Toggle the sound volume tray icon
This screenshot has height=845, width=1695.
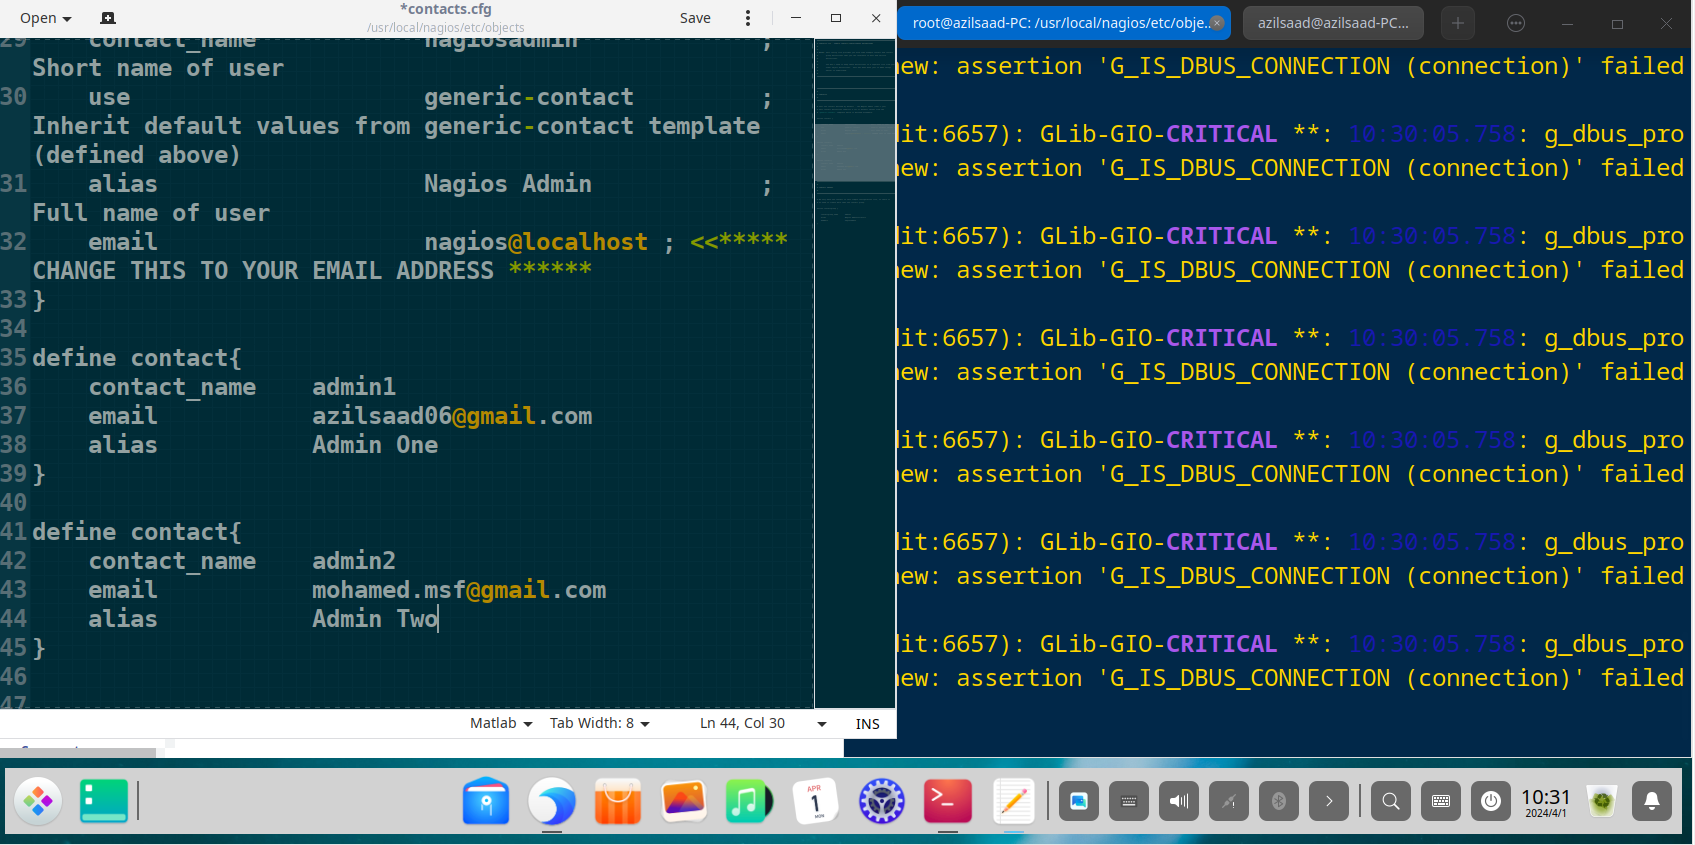click(x=1179, y=801)
